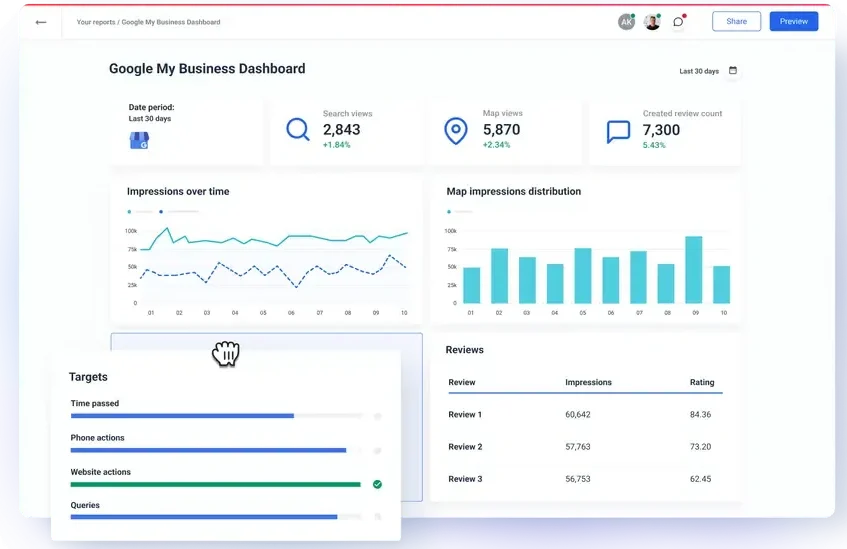
Task: Click the grab hand cursor on Targets widget
Action: coord(226,354)
